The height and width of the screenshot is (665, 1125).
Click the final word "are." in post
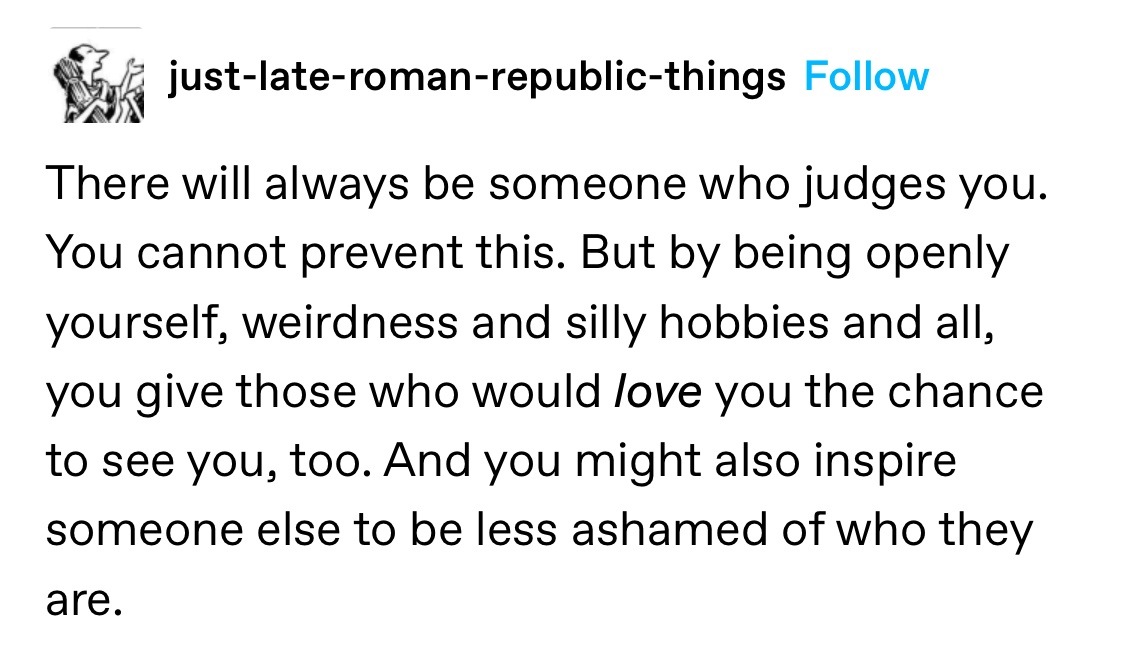(x=85, y=602)
